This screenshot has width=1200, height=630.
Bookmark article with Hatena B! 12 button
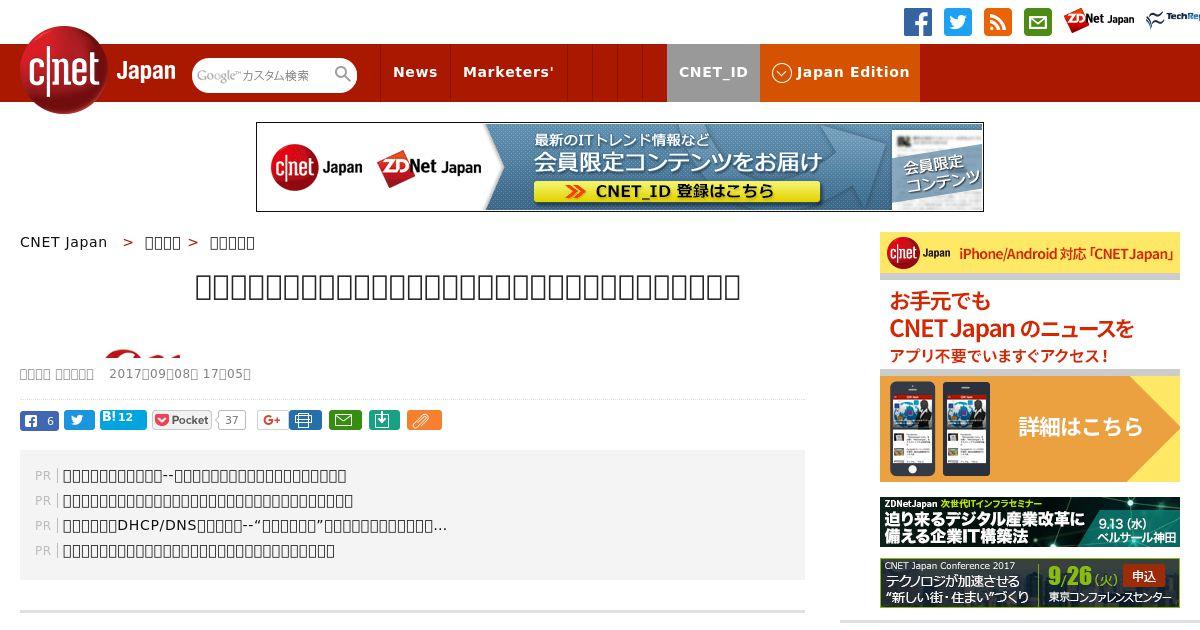coord(123,419)
